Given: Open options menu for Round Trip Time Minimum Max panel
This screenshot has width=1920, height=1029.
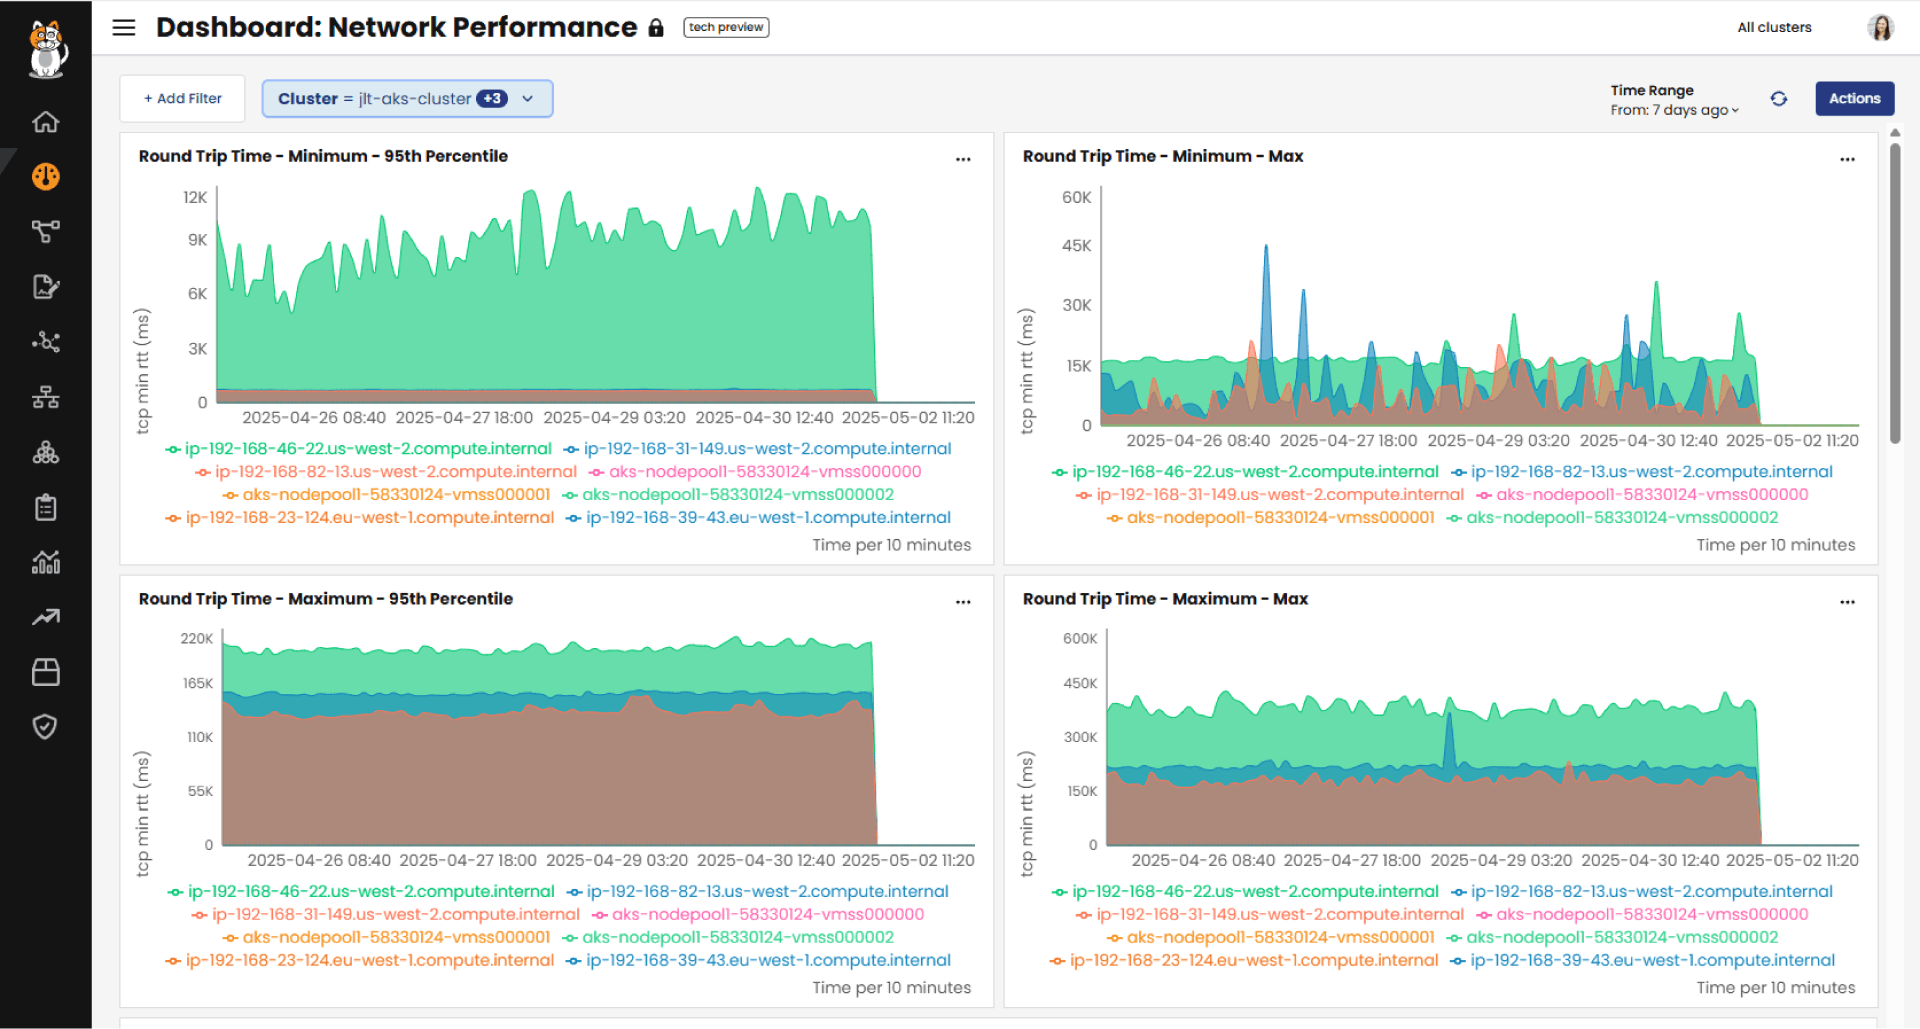Looking at the screenshot, I should pos(1847,159).
